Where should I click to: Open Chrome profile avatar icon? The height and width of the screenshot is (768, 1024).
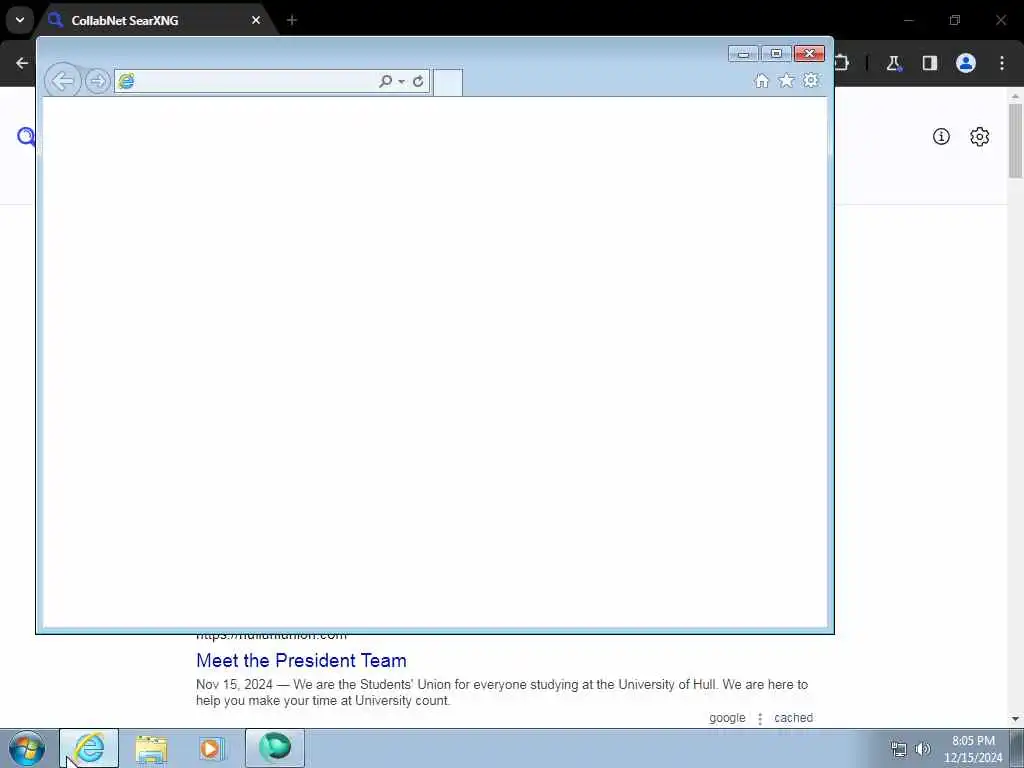click(966, 63)
